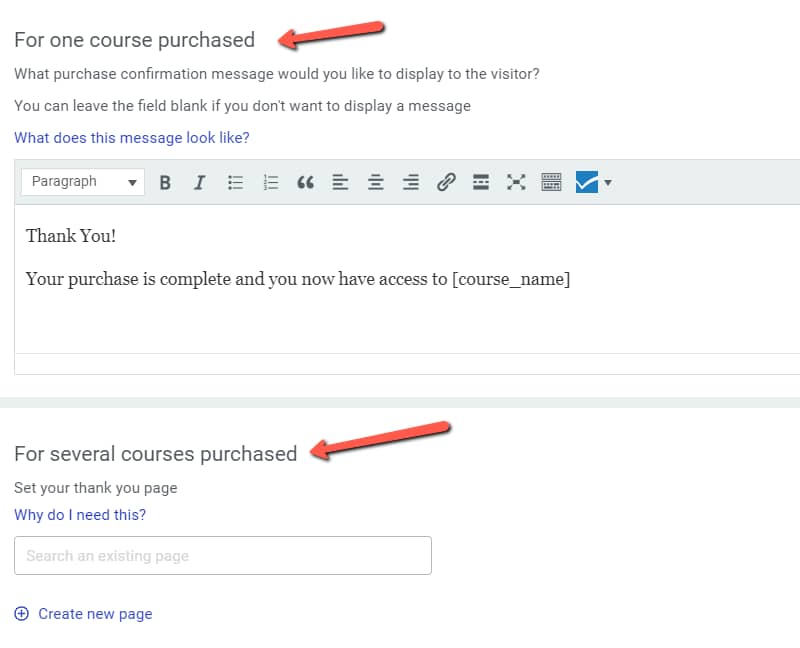This screenshot has height=648, width=800.
Task: Open 'Why do I need this?' link
Action: 80,515
